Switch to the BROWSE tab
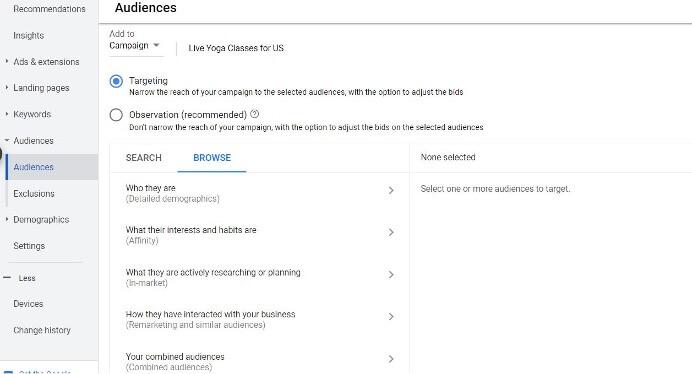Screen dimensions: 692x374 point(212,158)
